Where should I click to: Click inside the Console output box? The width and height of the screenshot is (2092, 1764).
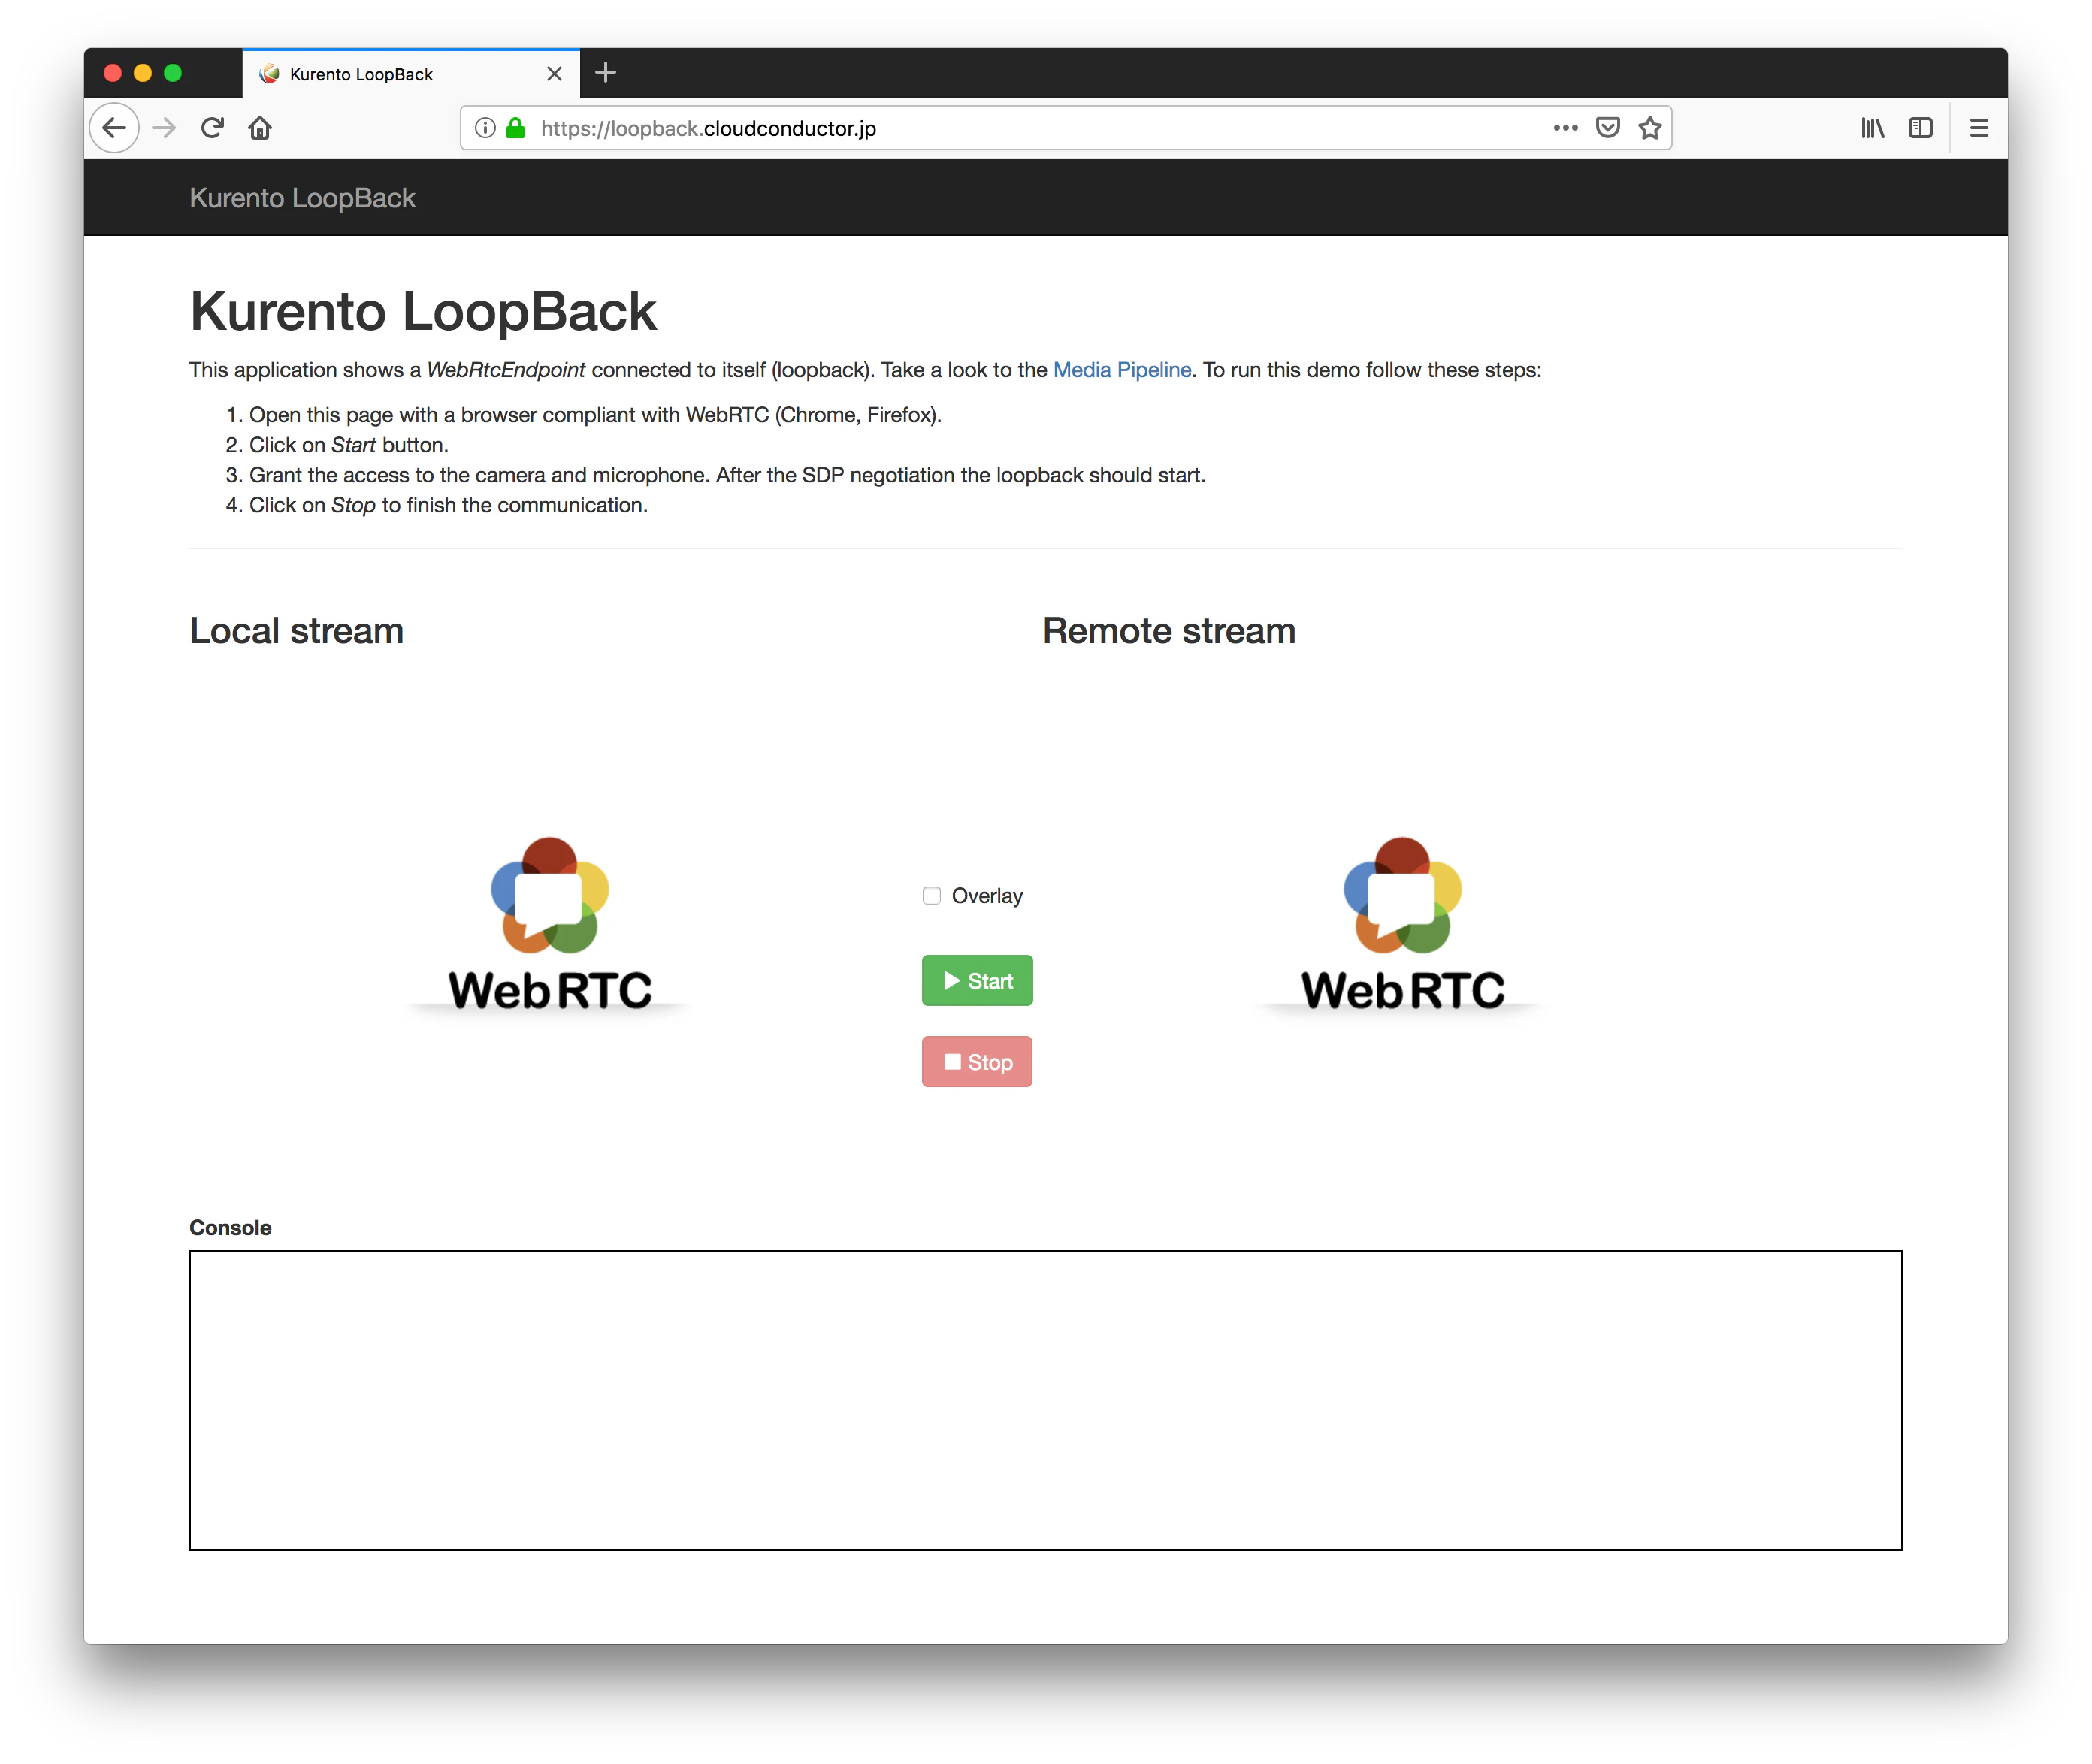1045,1400
